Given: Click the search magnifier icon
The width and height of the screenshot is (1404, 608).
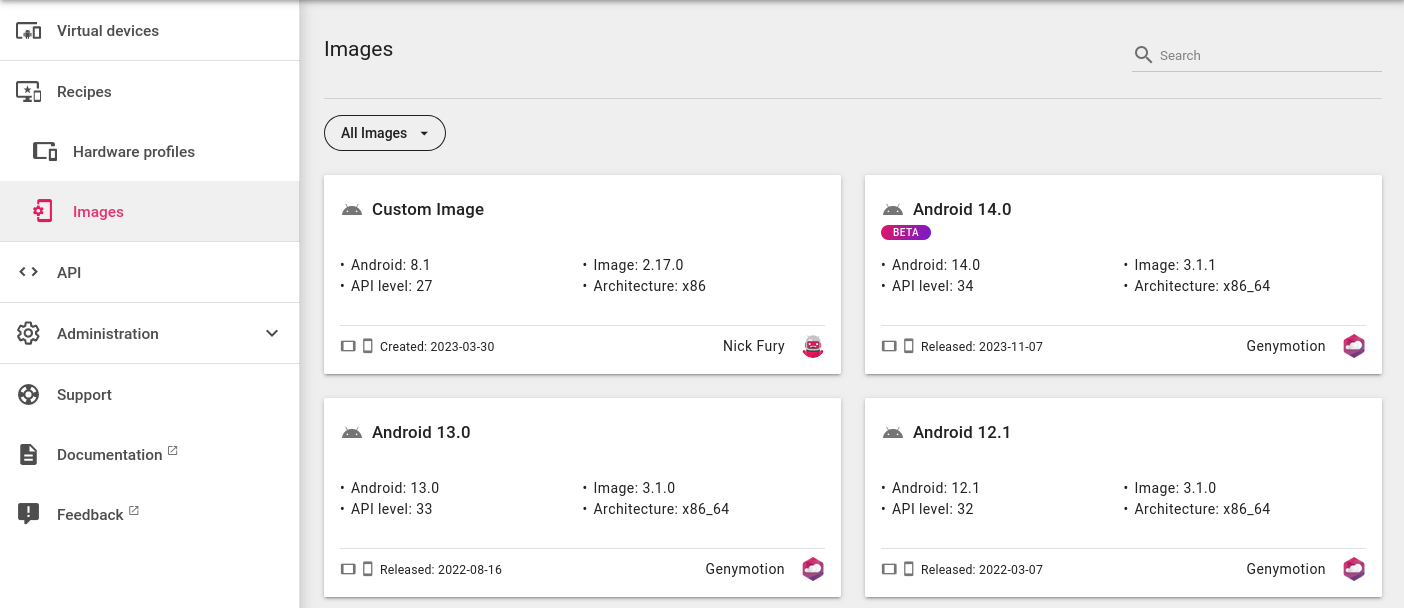Looking at the screenshot, I should point(1143,55).
